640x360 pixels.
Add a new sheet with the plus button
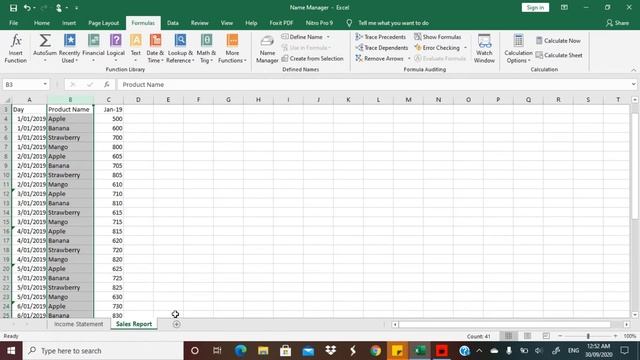(x=176, y=324)
